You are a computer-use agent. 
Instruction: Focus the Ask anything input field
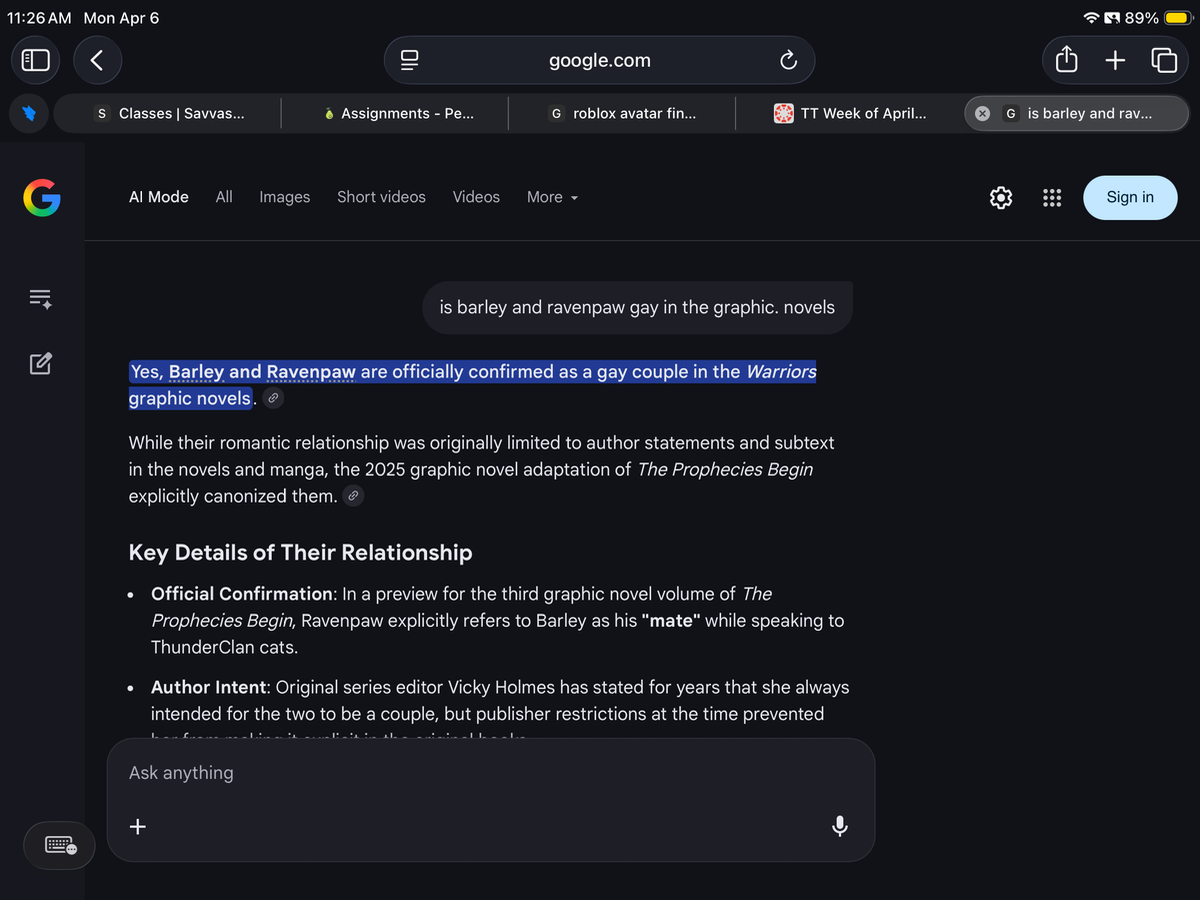coord(480,773)
